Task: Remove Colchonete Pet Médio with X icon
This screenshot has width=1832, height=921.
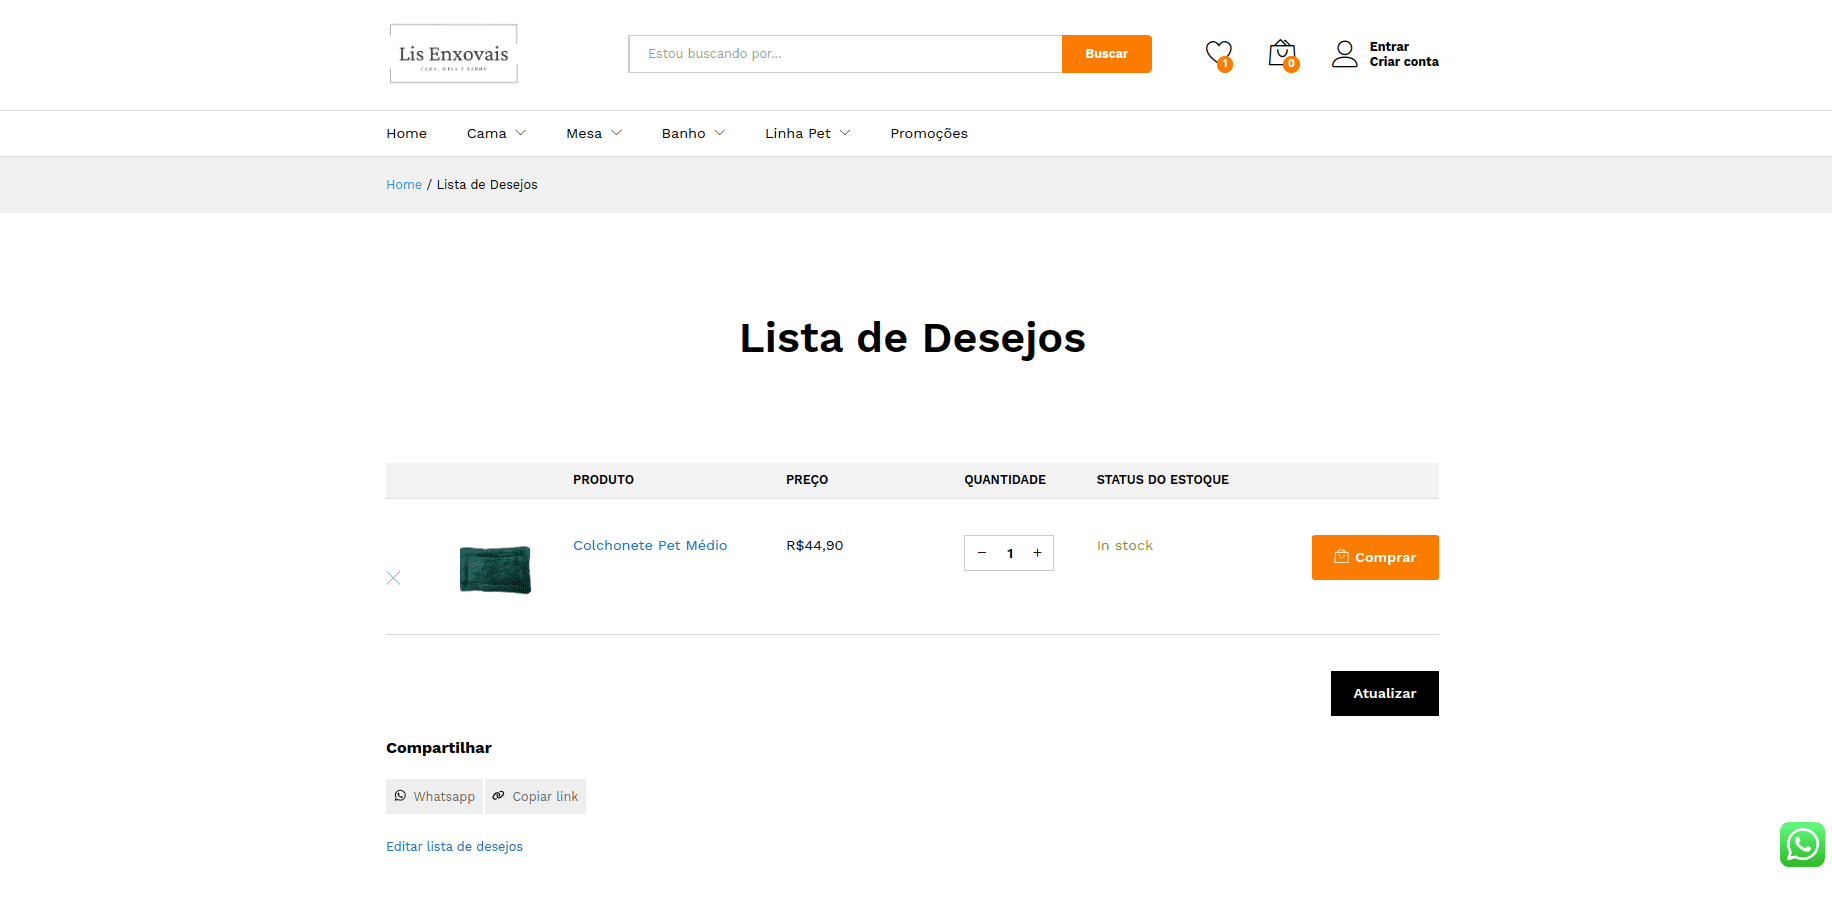Action: (x=393, y=578)
